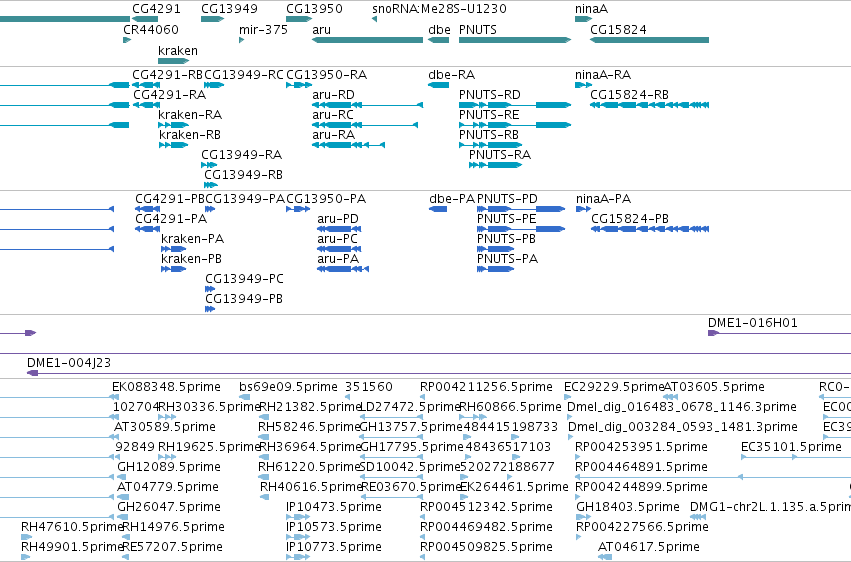The image size is (851, 562).
Task: Click the aru-PD protein label
Action: coord(338,219)
